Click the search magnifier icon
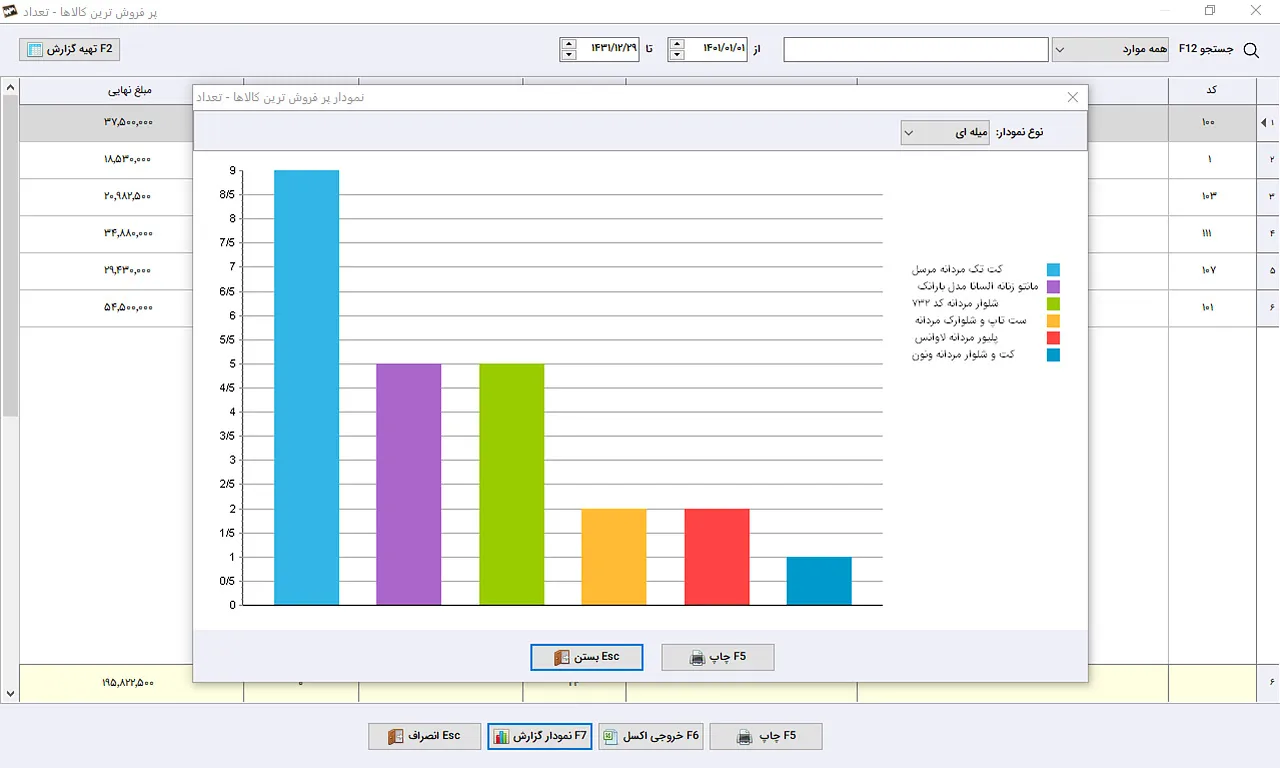The height and width of the screenshot is (768, 1280). coord(1251,50)
